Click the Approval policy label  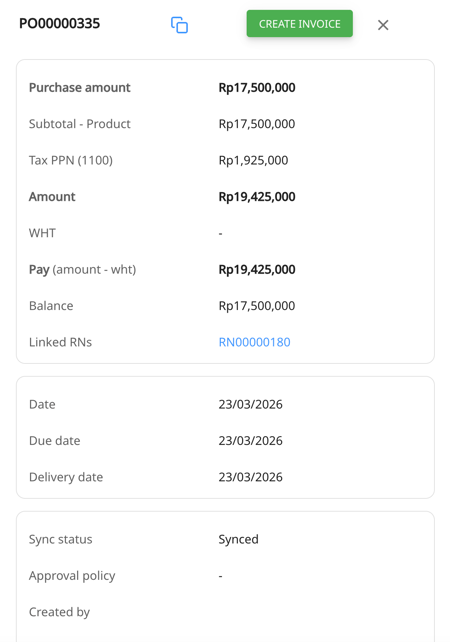coord(72,576)
